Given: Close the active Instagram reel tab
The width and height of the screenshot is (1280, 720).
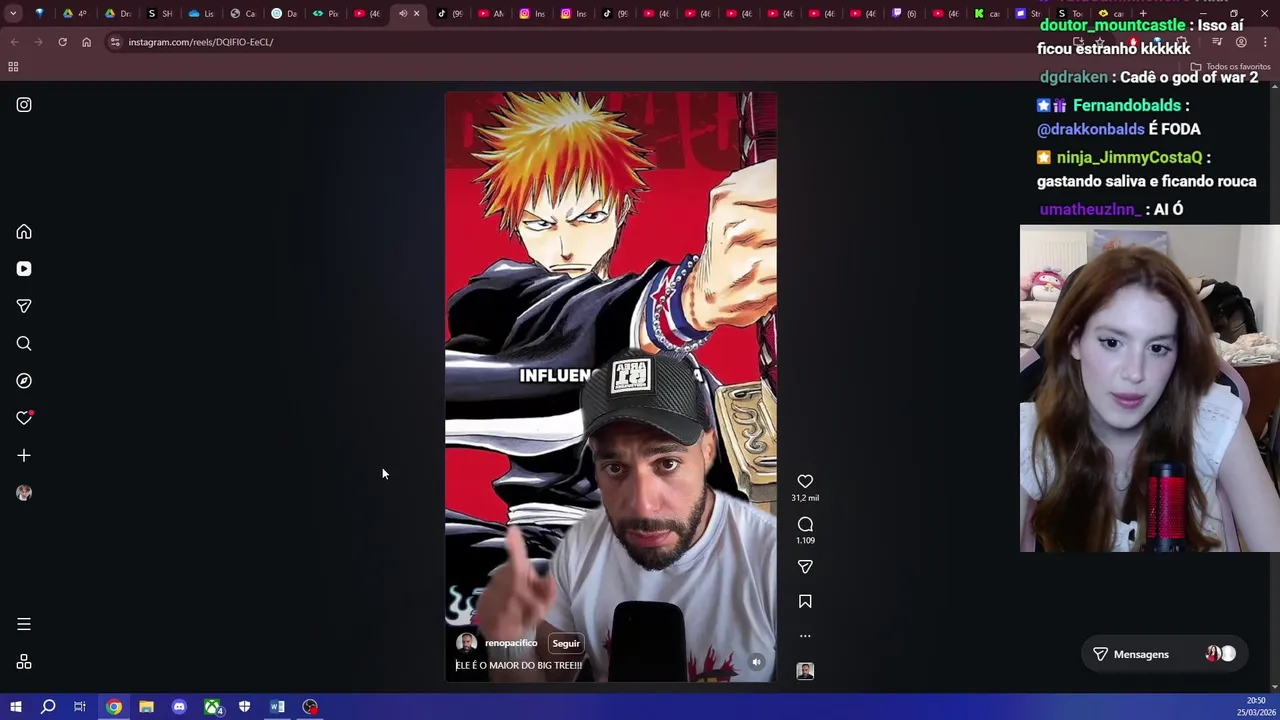Looking at the screenshot, I should tap(416, 13).
